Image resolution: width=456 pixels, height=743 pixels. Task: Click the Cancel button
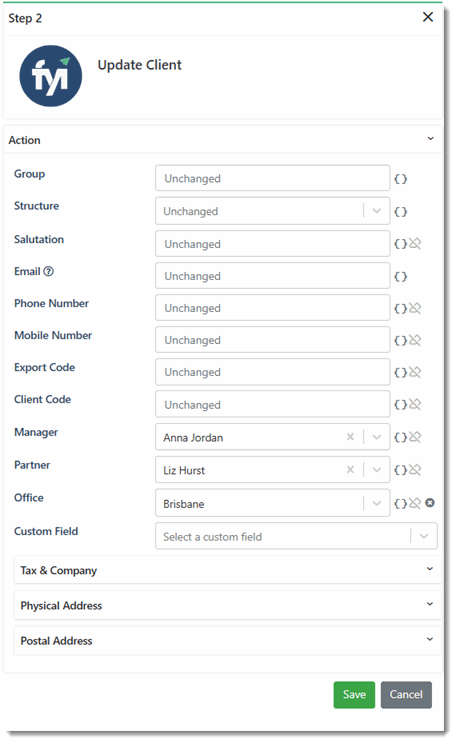click(x=406, y=695)
